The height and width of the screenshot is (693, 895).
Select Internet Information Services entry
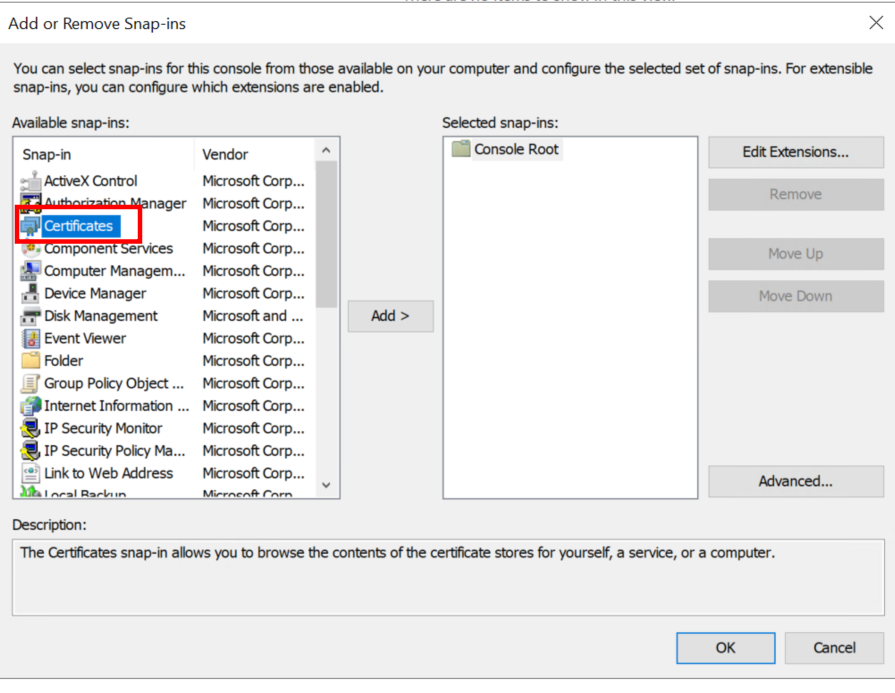pos(116,406)
